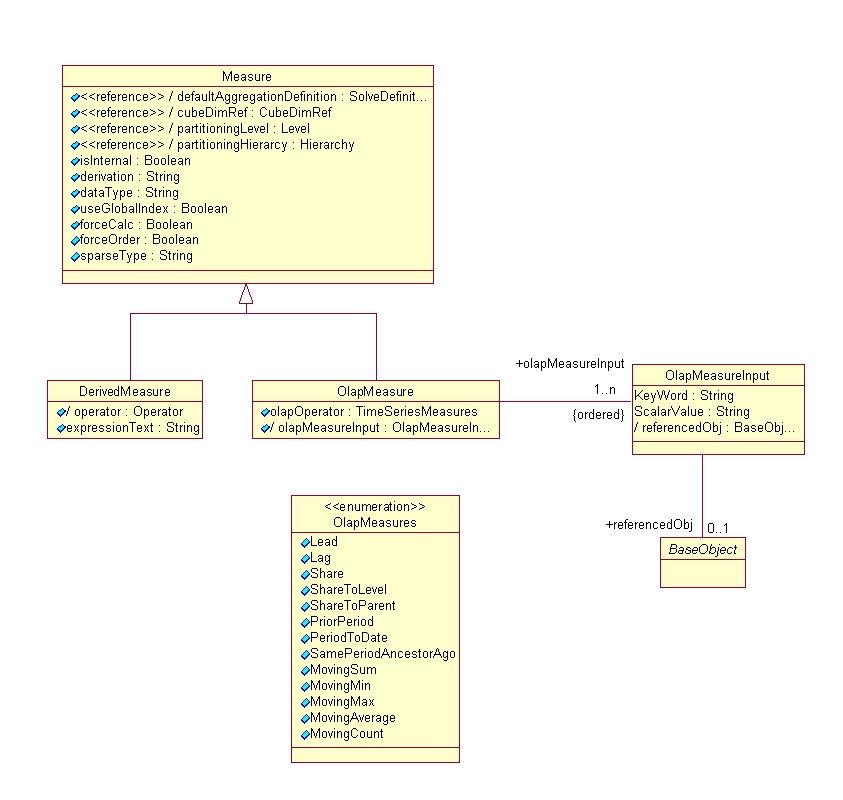This screenshot has height=800, width=843.
Task: Click the Share enumeration literal
Action: click(327, 574)
